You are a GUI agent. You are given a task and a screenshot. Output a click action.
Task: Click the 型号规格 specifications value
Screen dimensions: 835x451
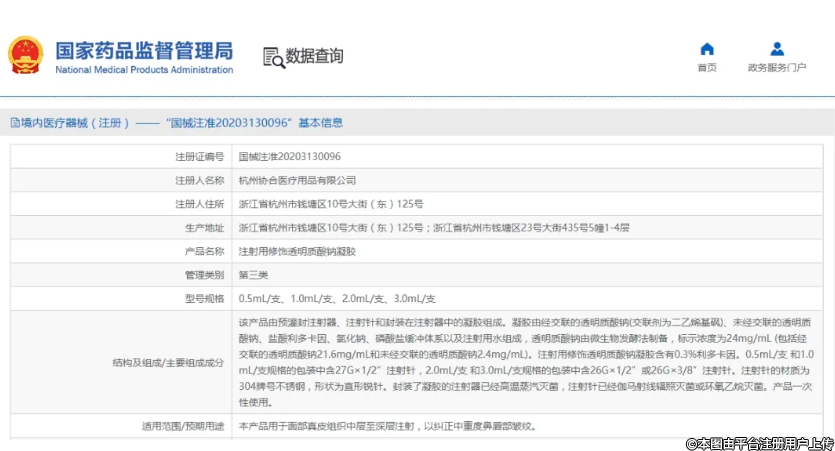(336, 298)
